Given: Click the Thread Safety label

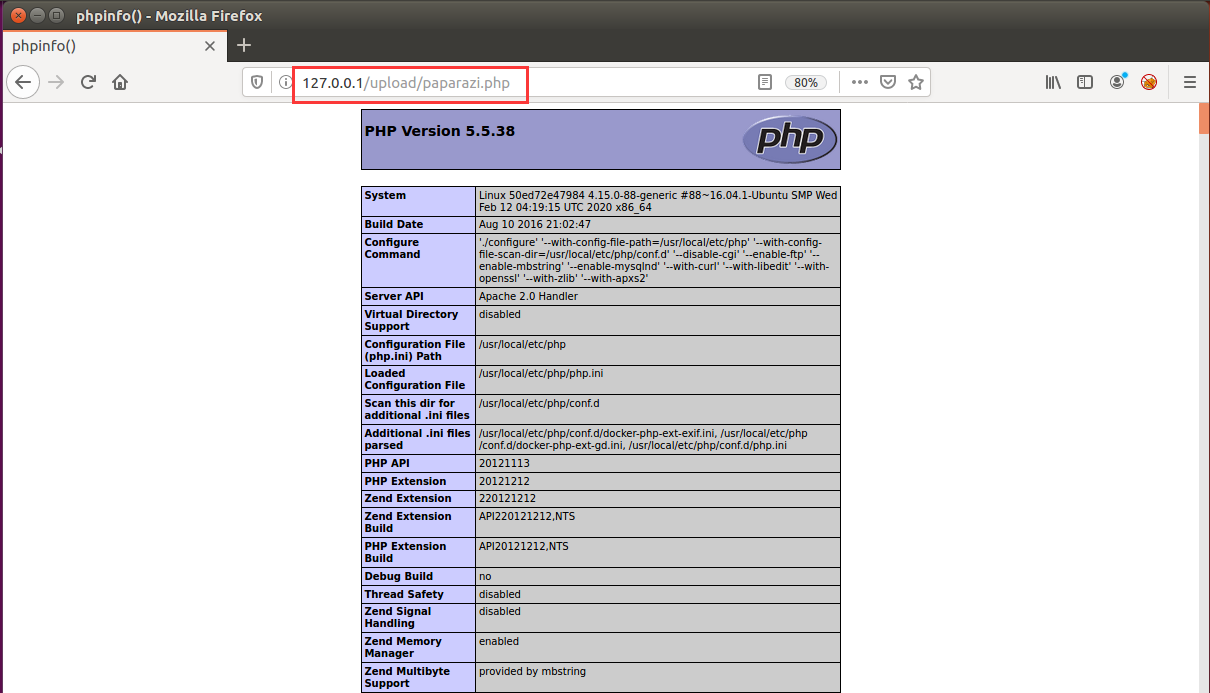Looking at the screenshot, I should tap(404, 595).
